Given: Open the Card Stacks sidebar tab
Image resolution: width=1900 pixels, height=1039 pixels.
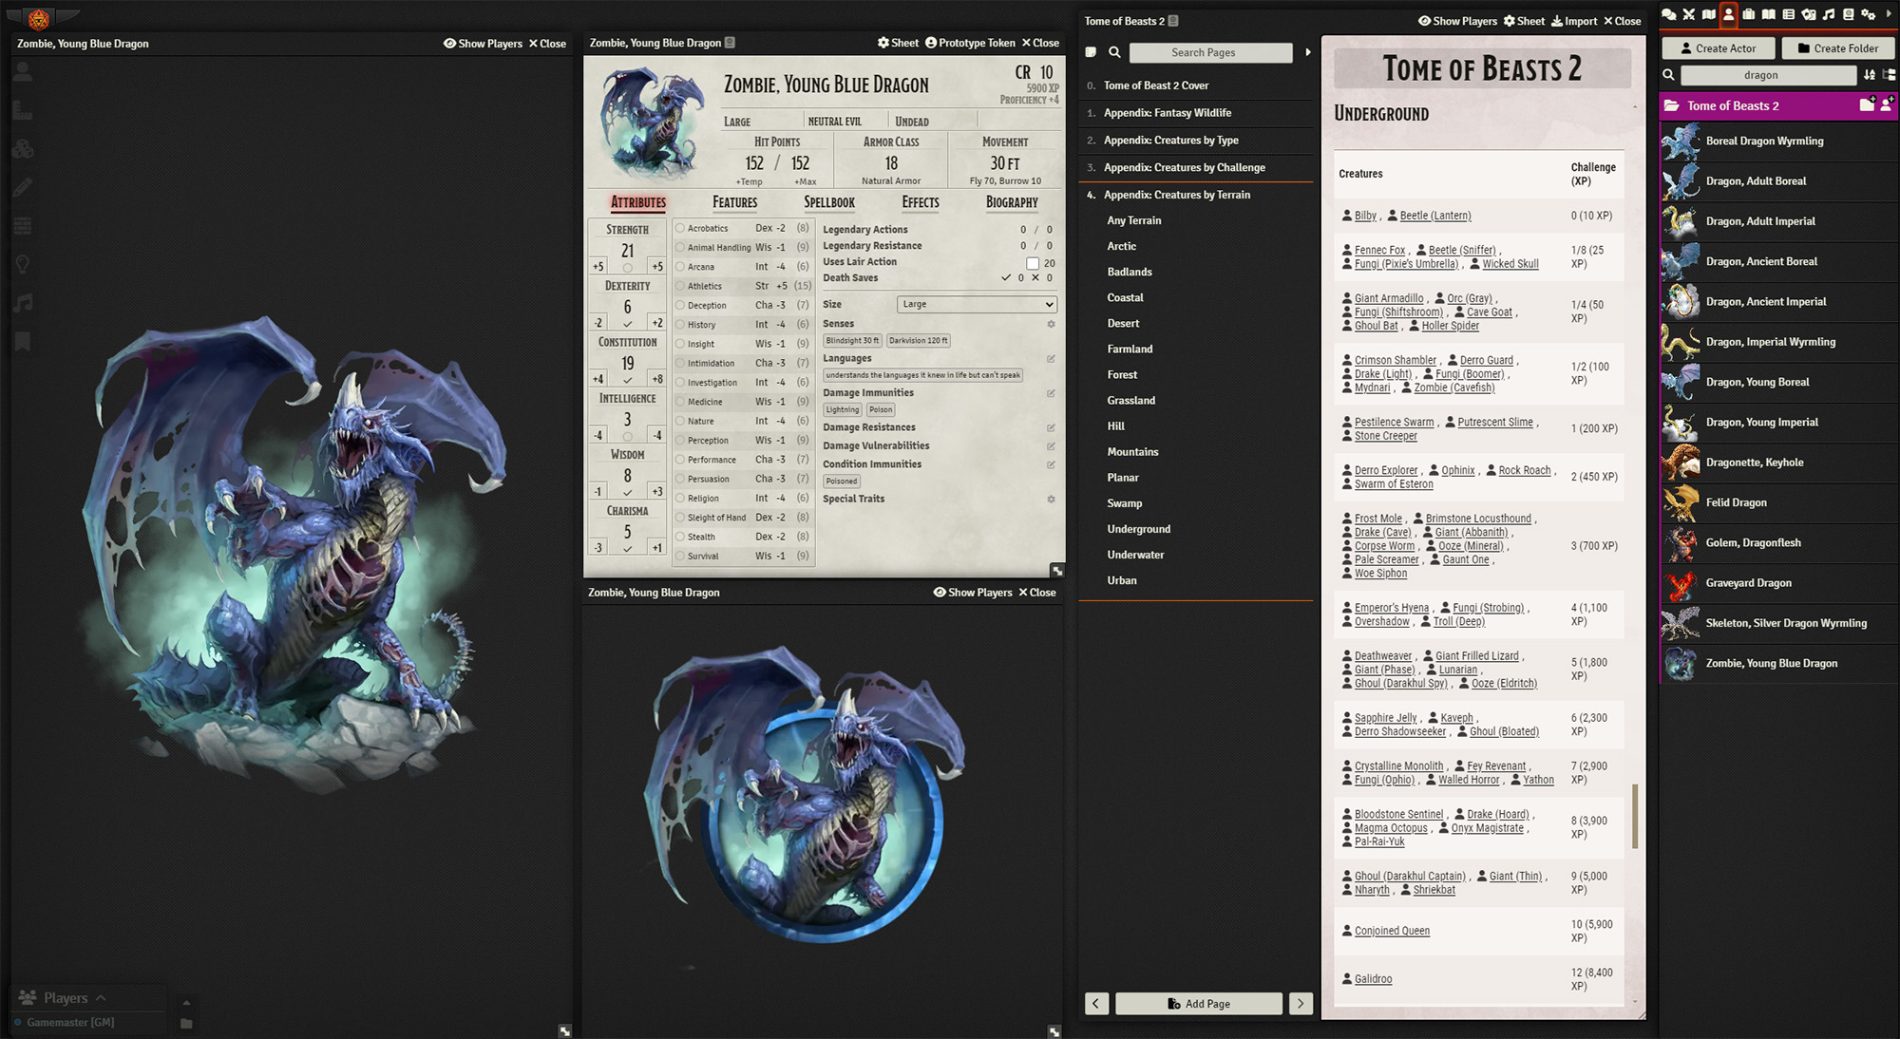Looking at the screenshot, I should click(x=1809, y=14).
